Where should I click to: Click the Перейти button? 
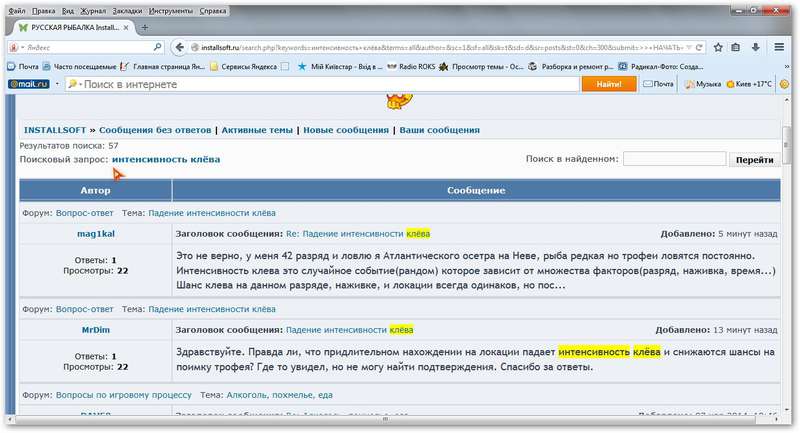click(755, 160)
